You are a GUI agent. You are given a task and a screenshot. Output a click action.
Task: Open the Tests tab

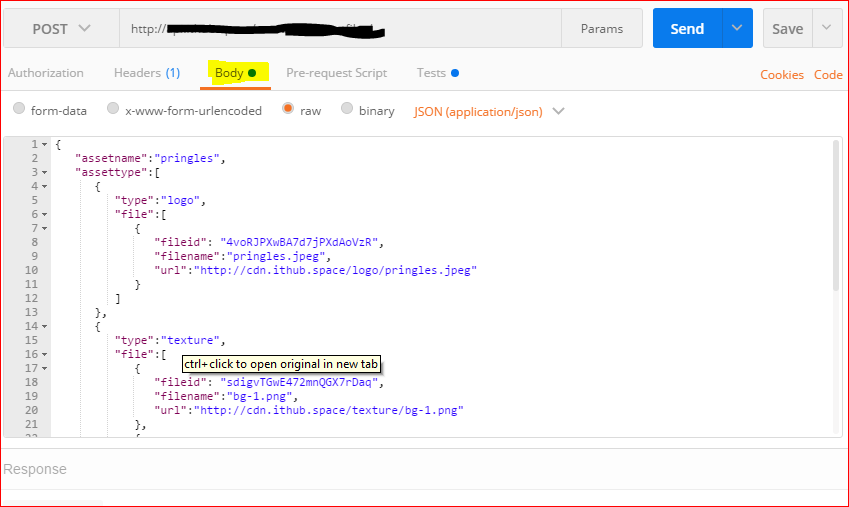click(x=437, y=73)
